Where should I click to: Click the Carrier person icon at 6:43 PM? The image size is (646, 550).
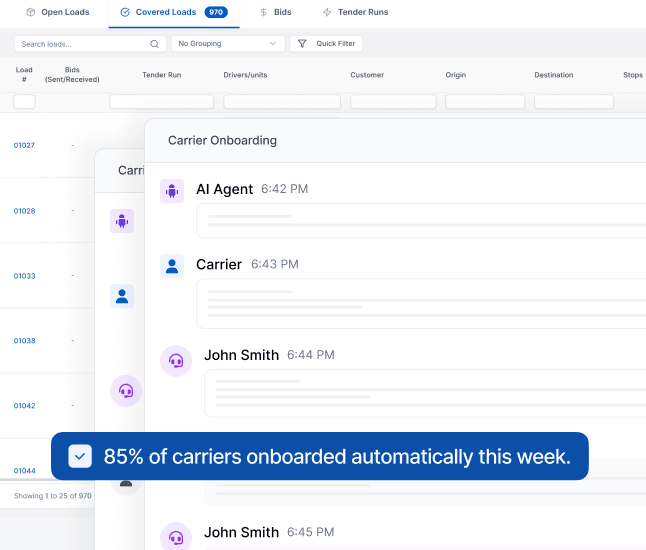pyautogui.click(x=172, y=266)
